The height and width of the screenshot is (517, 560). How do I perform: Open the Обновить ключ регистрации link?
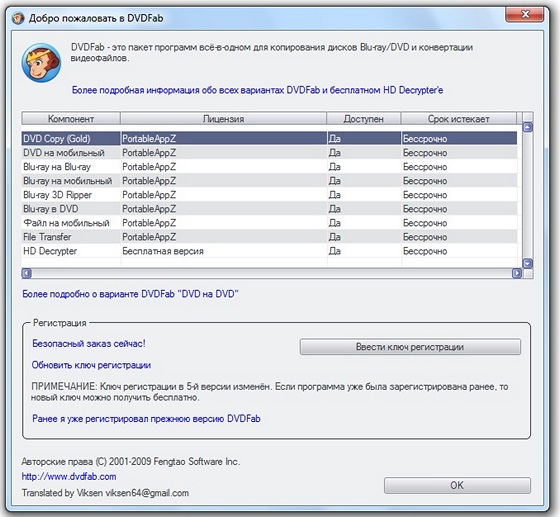tap(91, 365)
